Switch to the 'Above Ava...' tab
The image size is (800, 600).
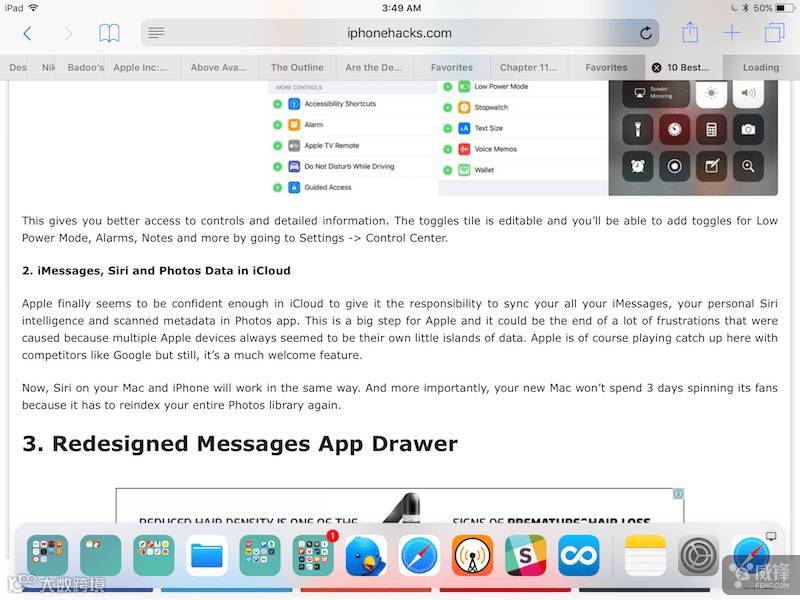click(218, 67)
